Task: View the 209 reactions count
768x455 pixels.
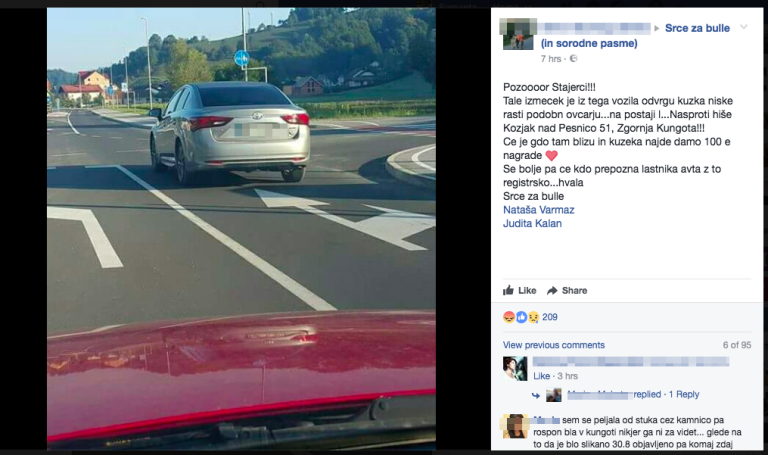Action: tap(550, 317)
